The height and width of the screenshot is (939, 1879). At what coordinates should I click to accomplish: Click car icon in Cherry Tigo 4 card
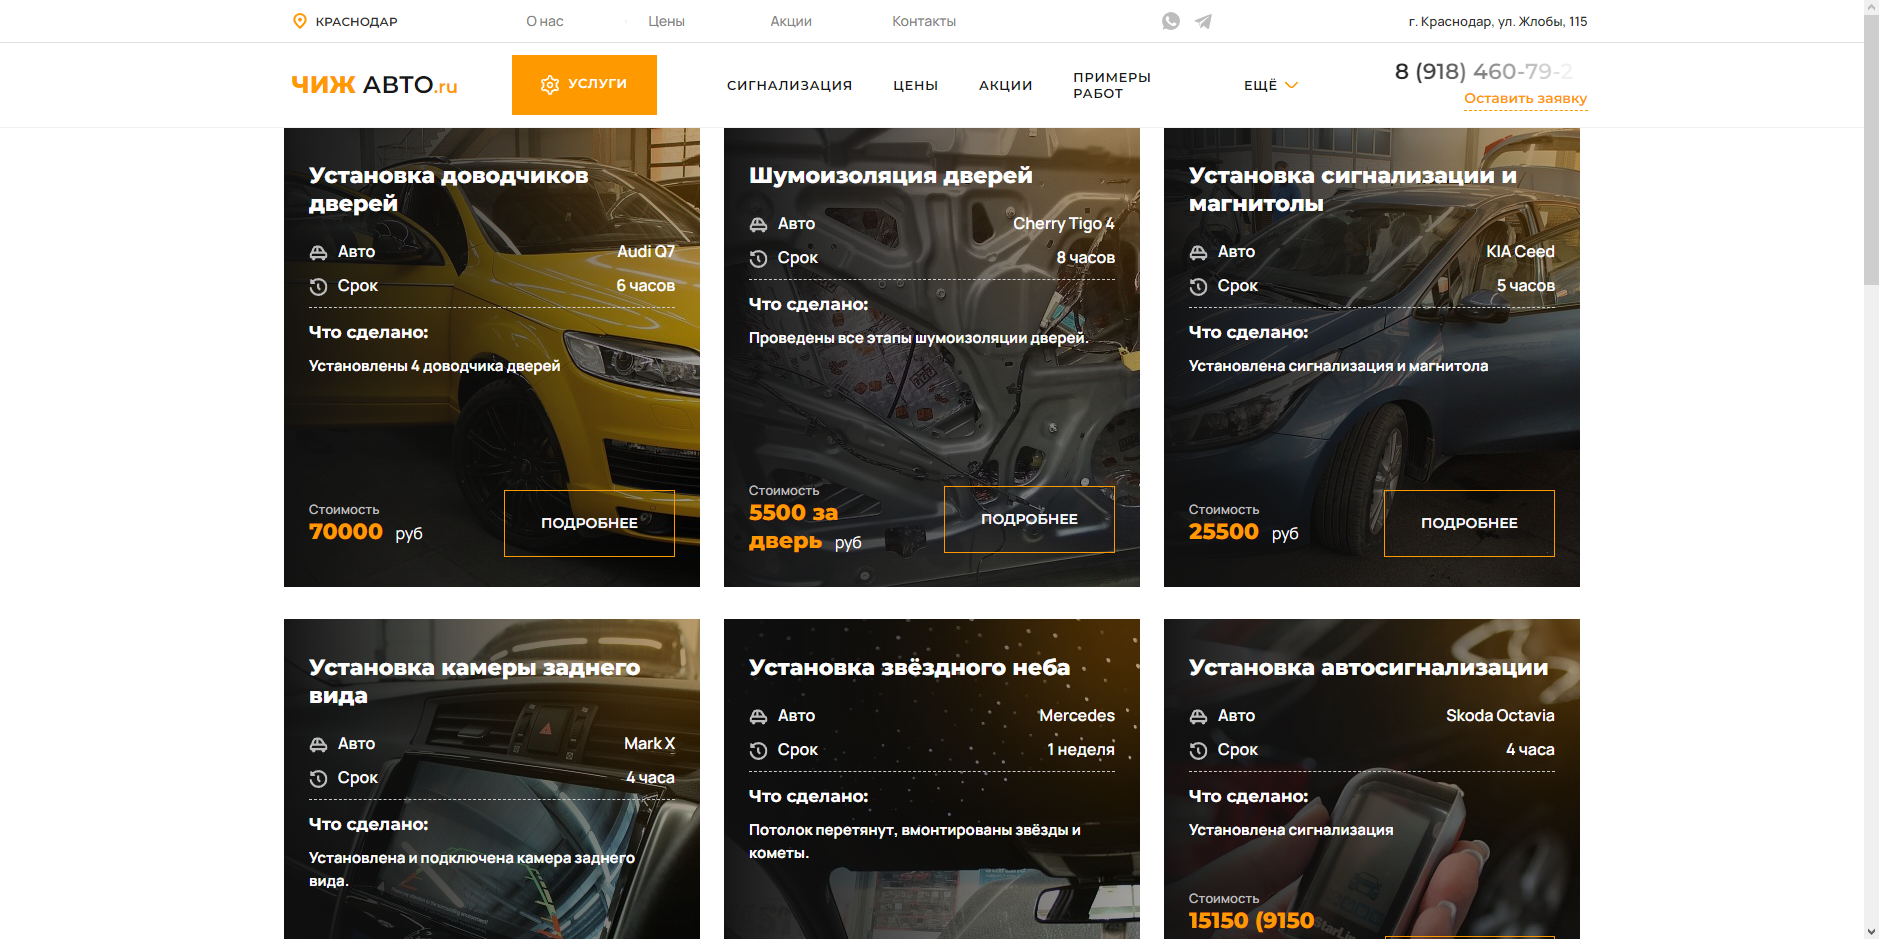coord(758,224)
